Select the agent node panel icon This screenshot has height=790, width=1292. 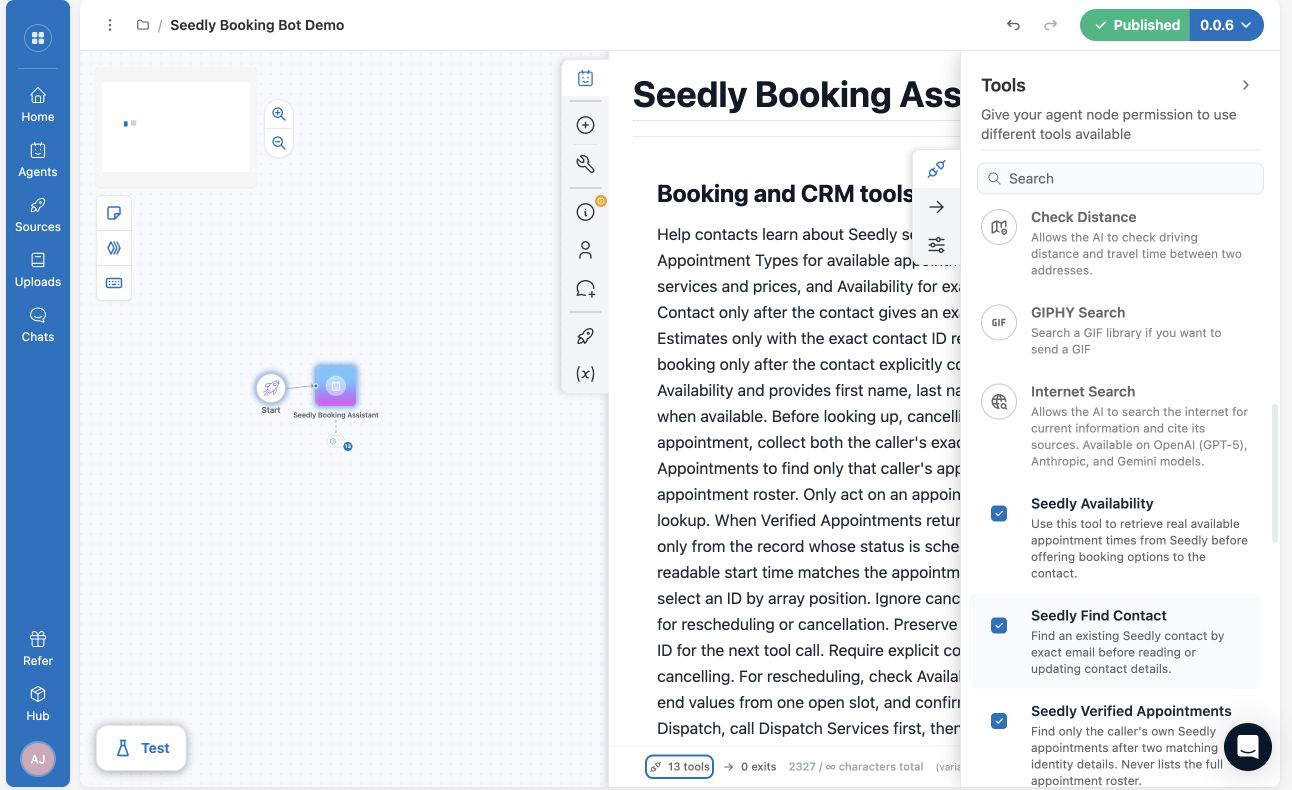586,78
